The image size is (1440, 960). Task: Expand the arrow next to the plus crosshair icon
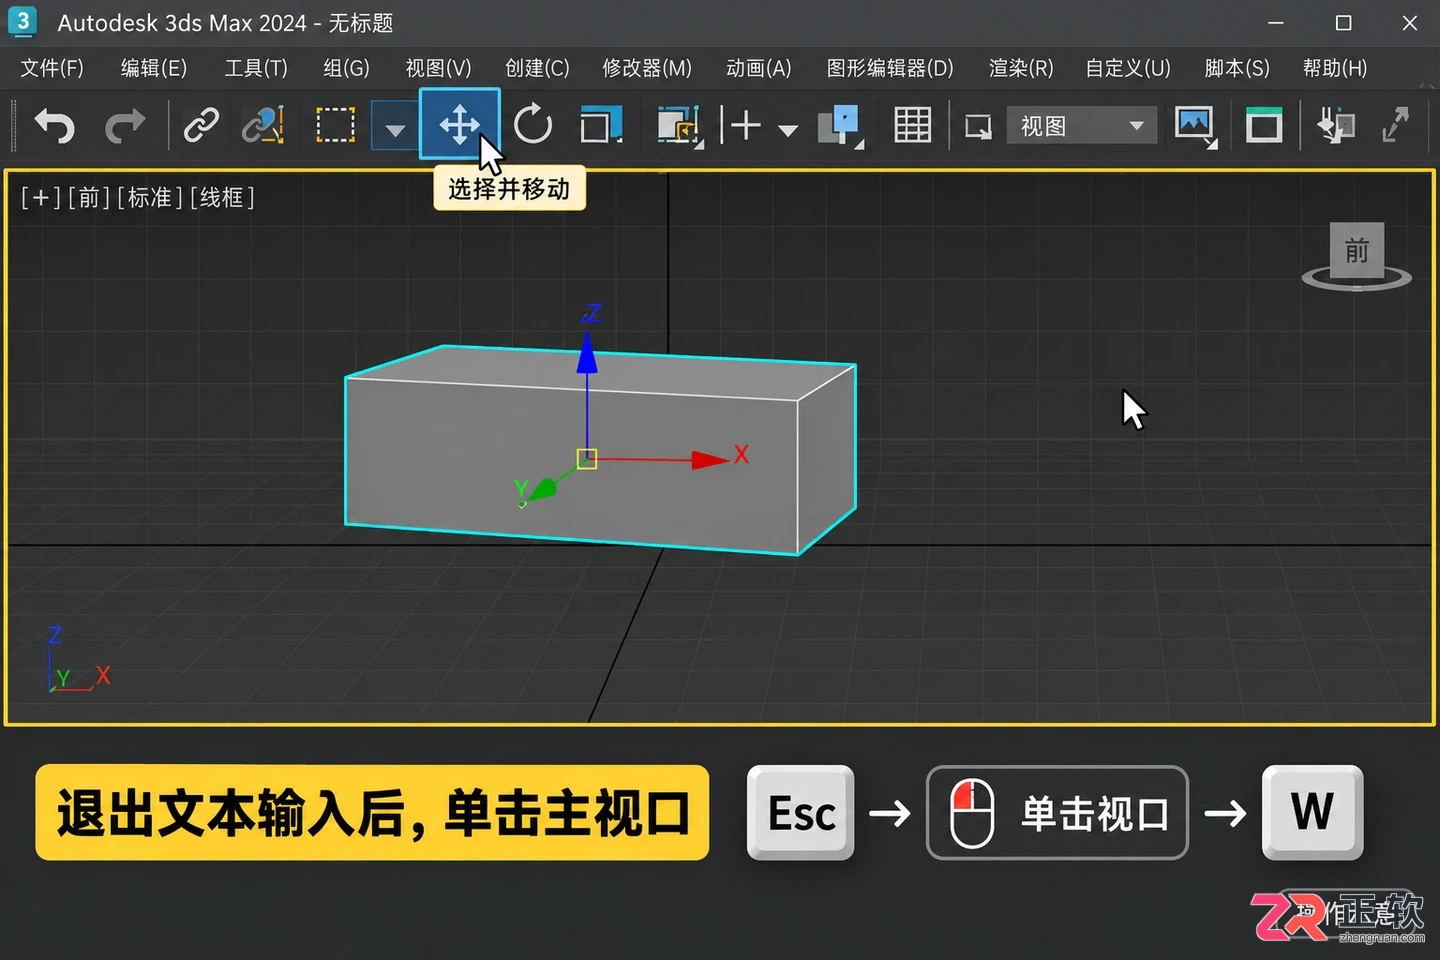coord(788,130)
